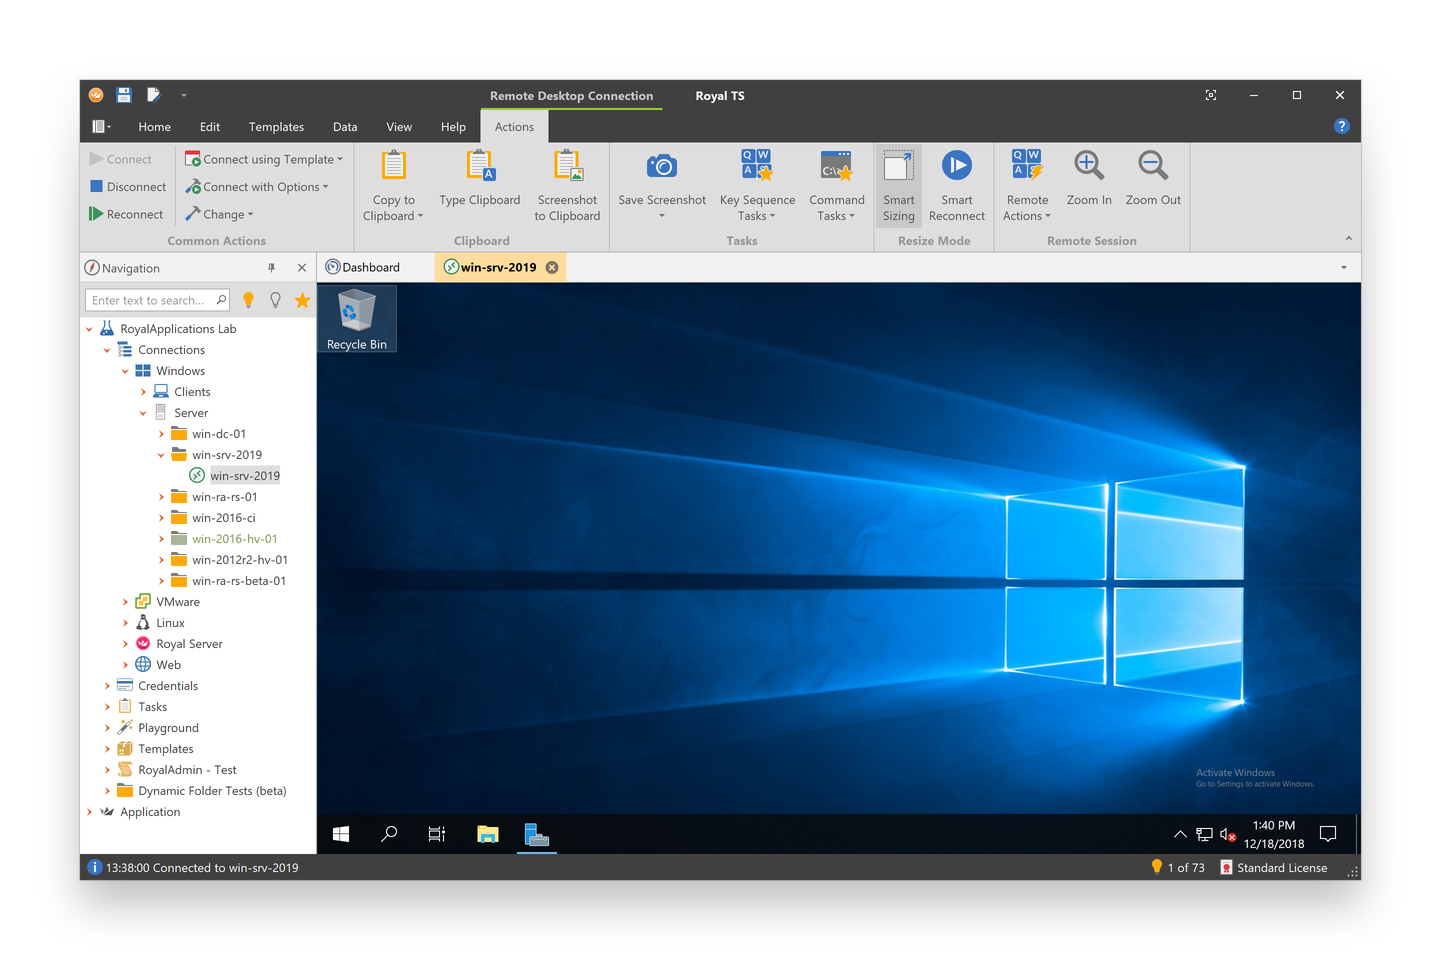1441x960 pixels.
Task: Click the Type Clipboard icon
Action: coord(480,167)
